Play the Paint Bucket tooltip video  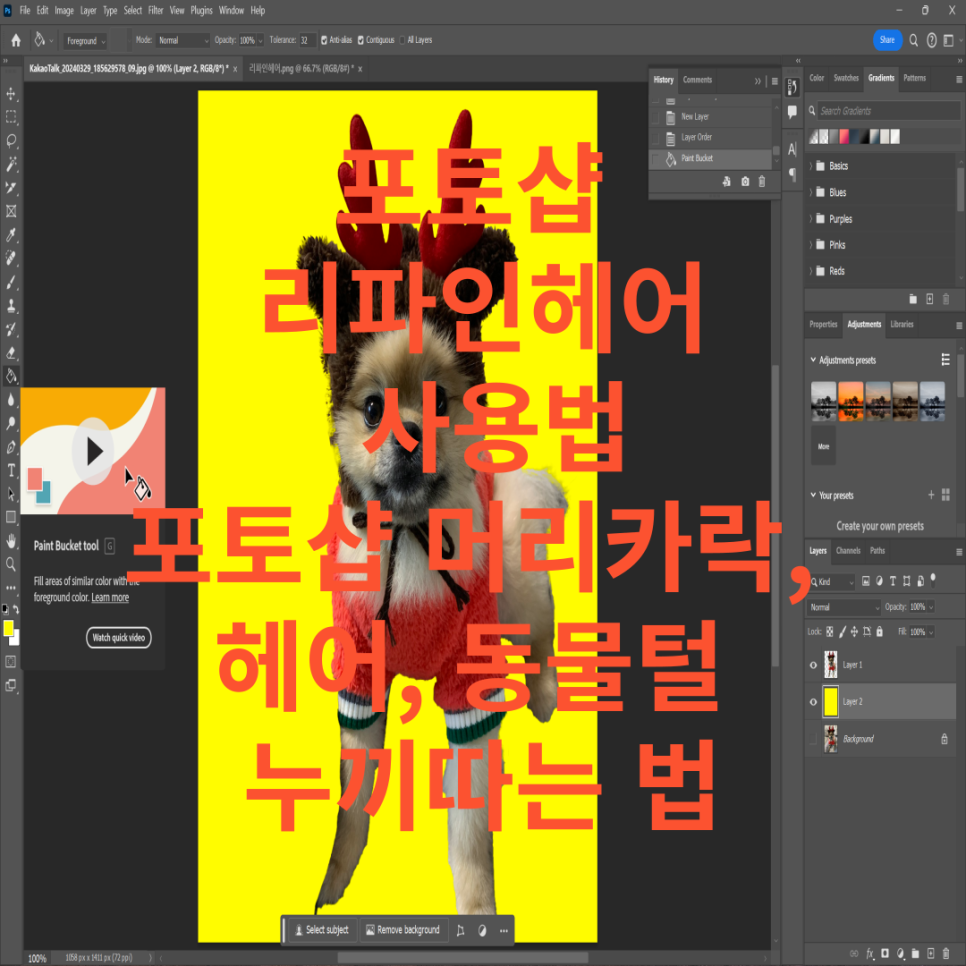93,451
